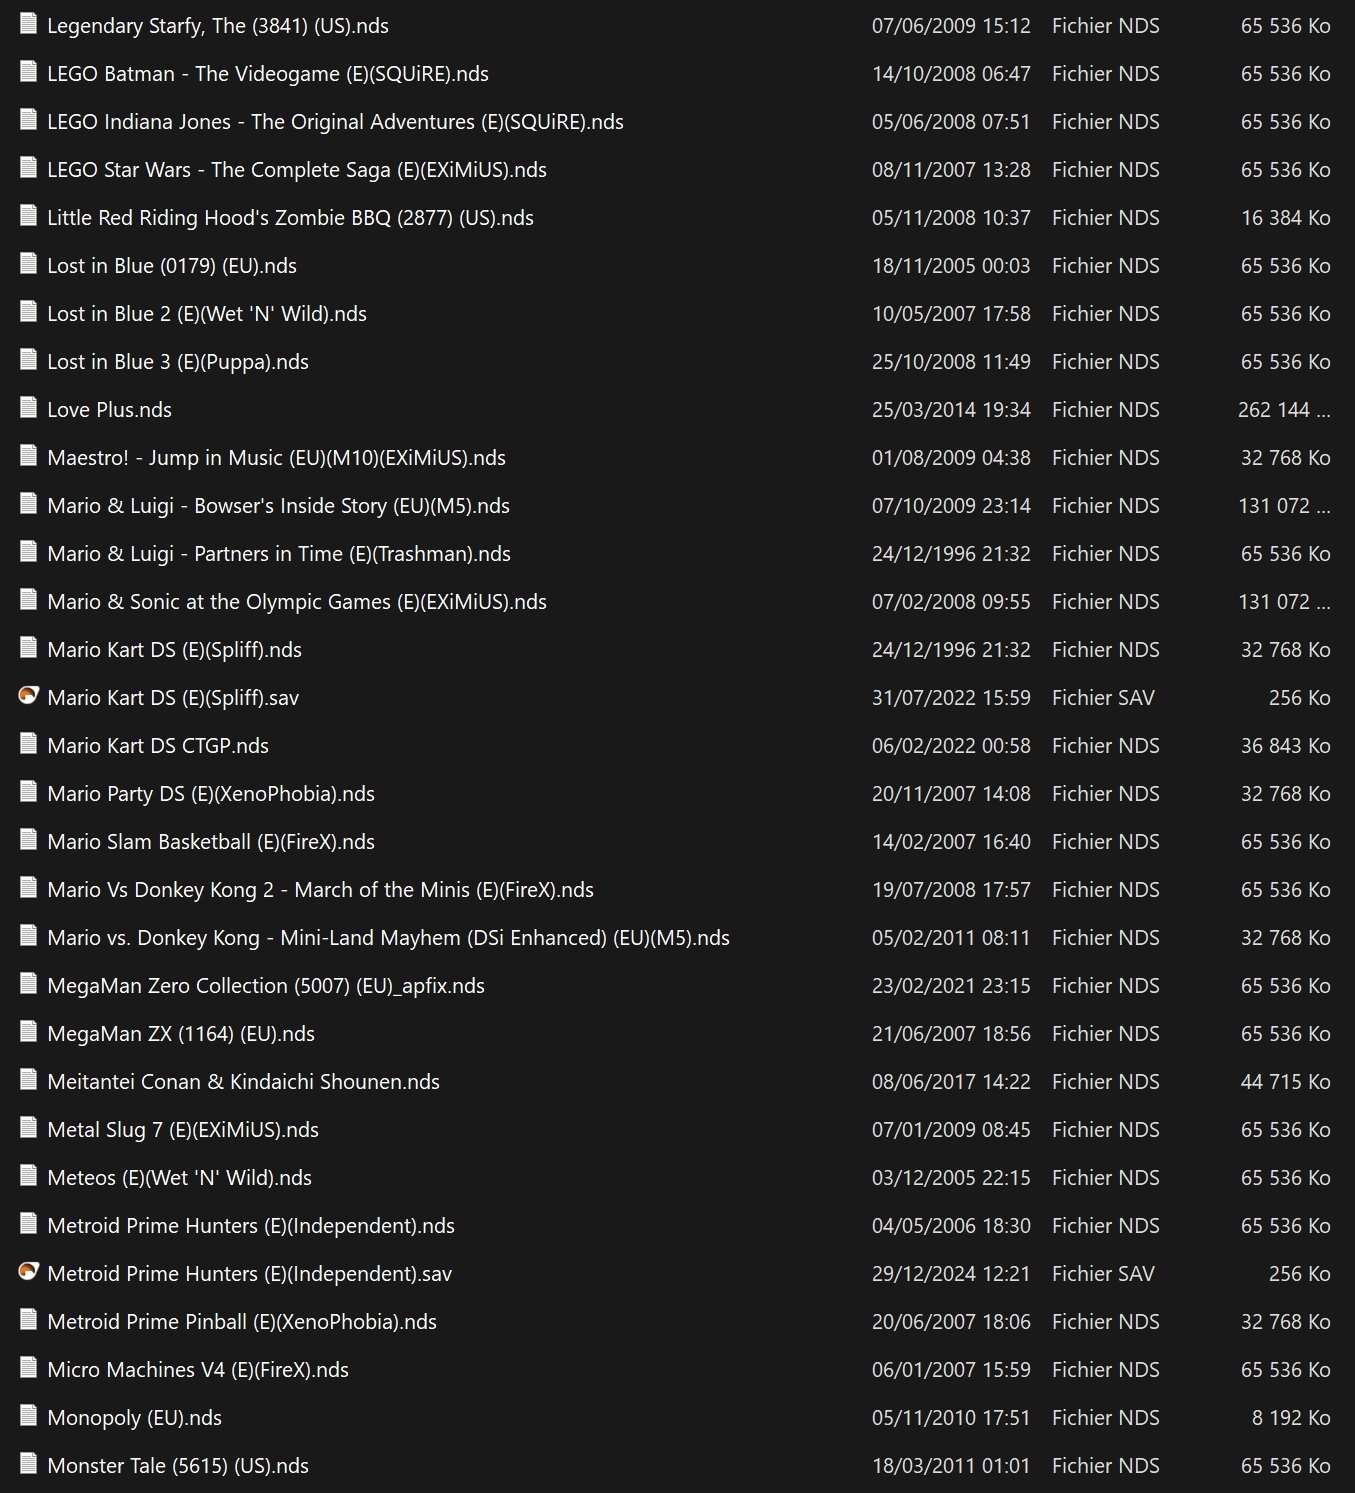The image size is (1355, 1493).
Task: Click the file icon beside Legendary Starfy
Action: [28, 24]
